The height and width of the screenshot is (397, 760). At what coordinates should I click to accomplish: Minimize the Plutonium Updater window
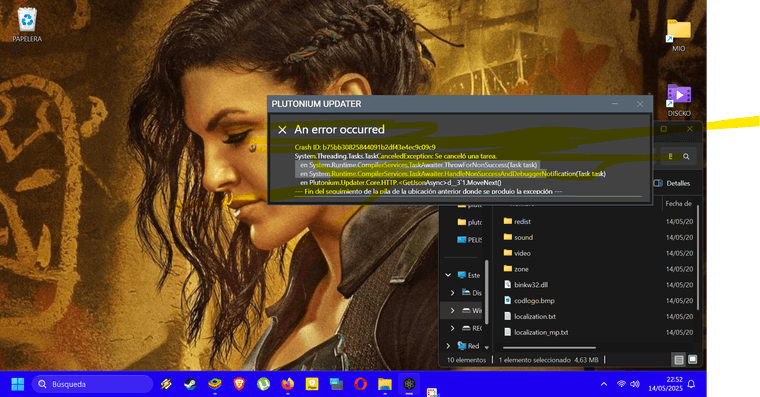[x=615, y=104]
